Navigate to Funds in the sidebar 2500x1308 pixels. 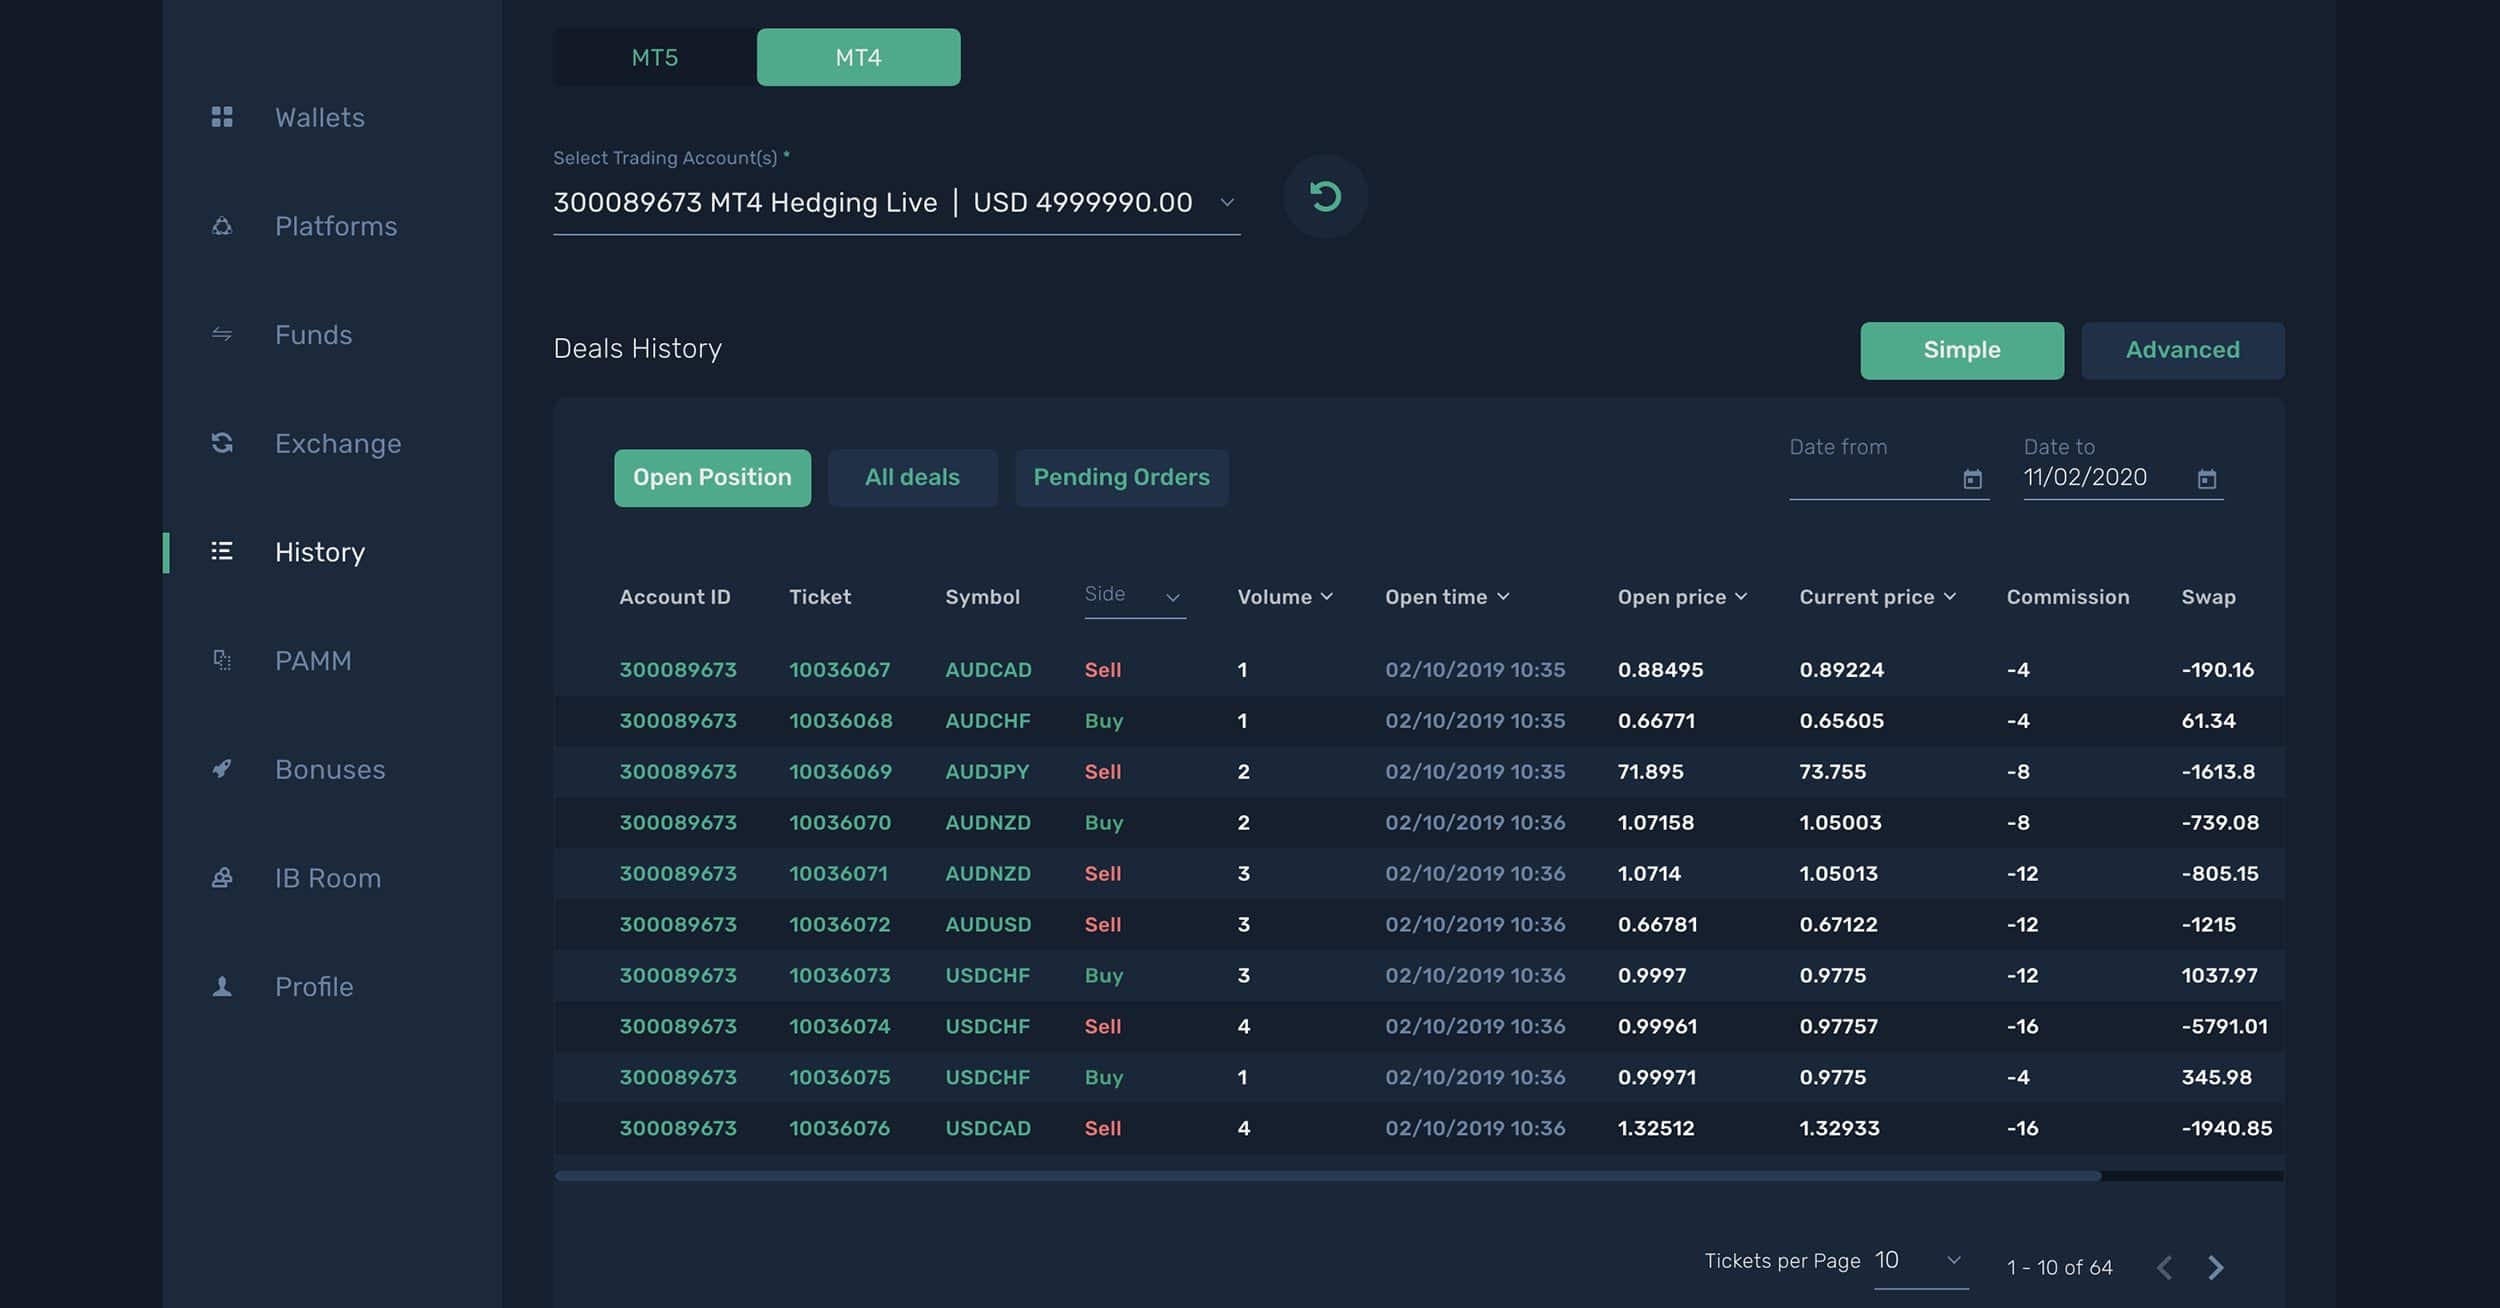313,335
